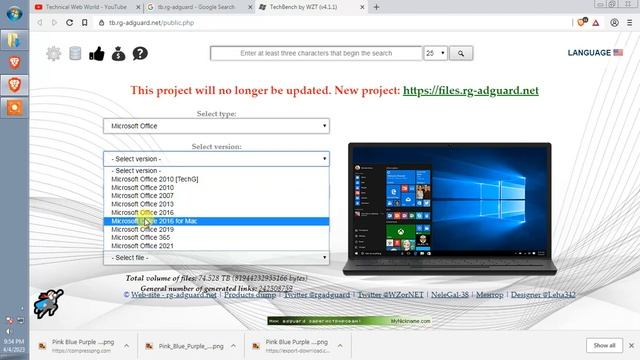Click the Brave Rewards triangle icon
The width and height of the screenshot is (640, 360).
[x=596, y=23]
